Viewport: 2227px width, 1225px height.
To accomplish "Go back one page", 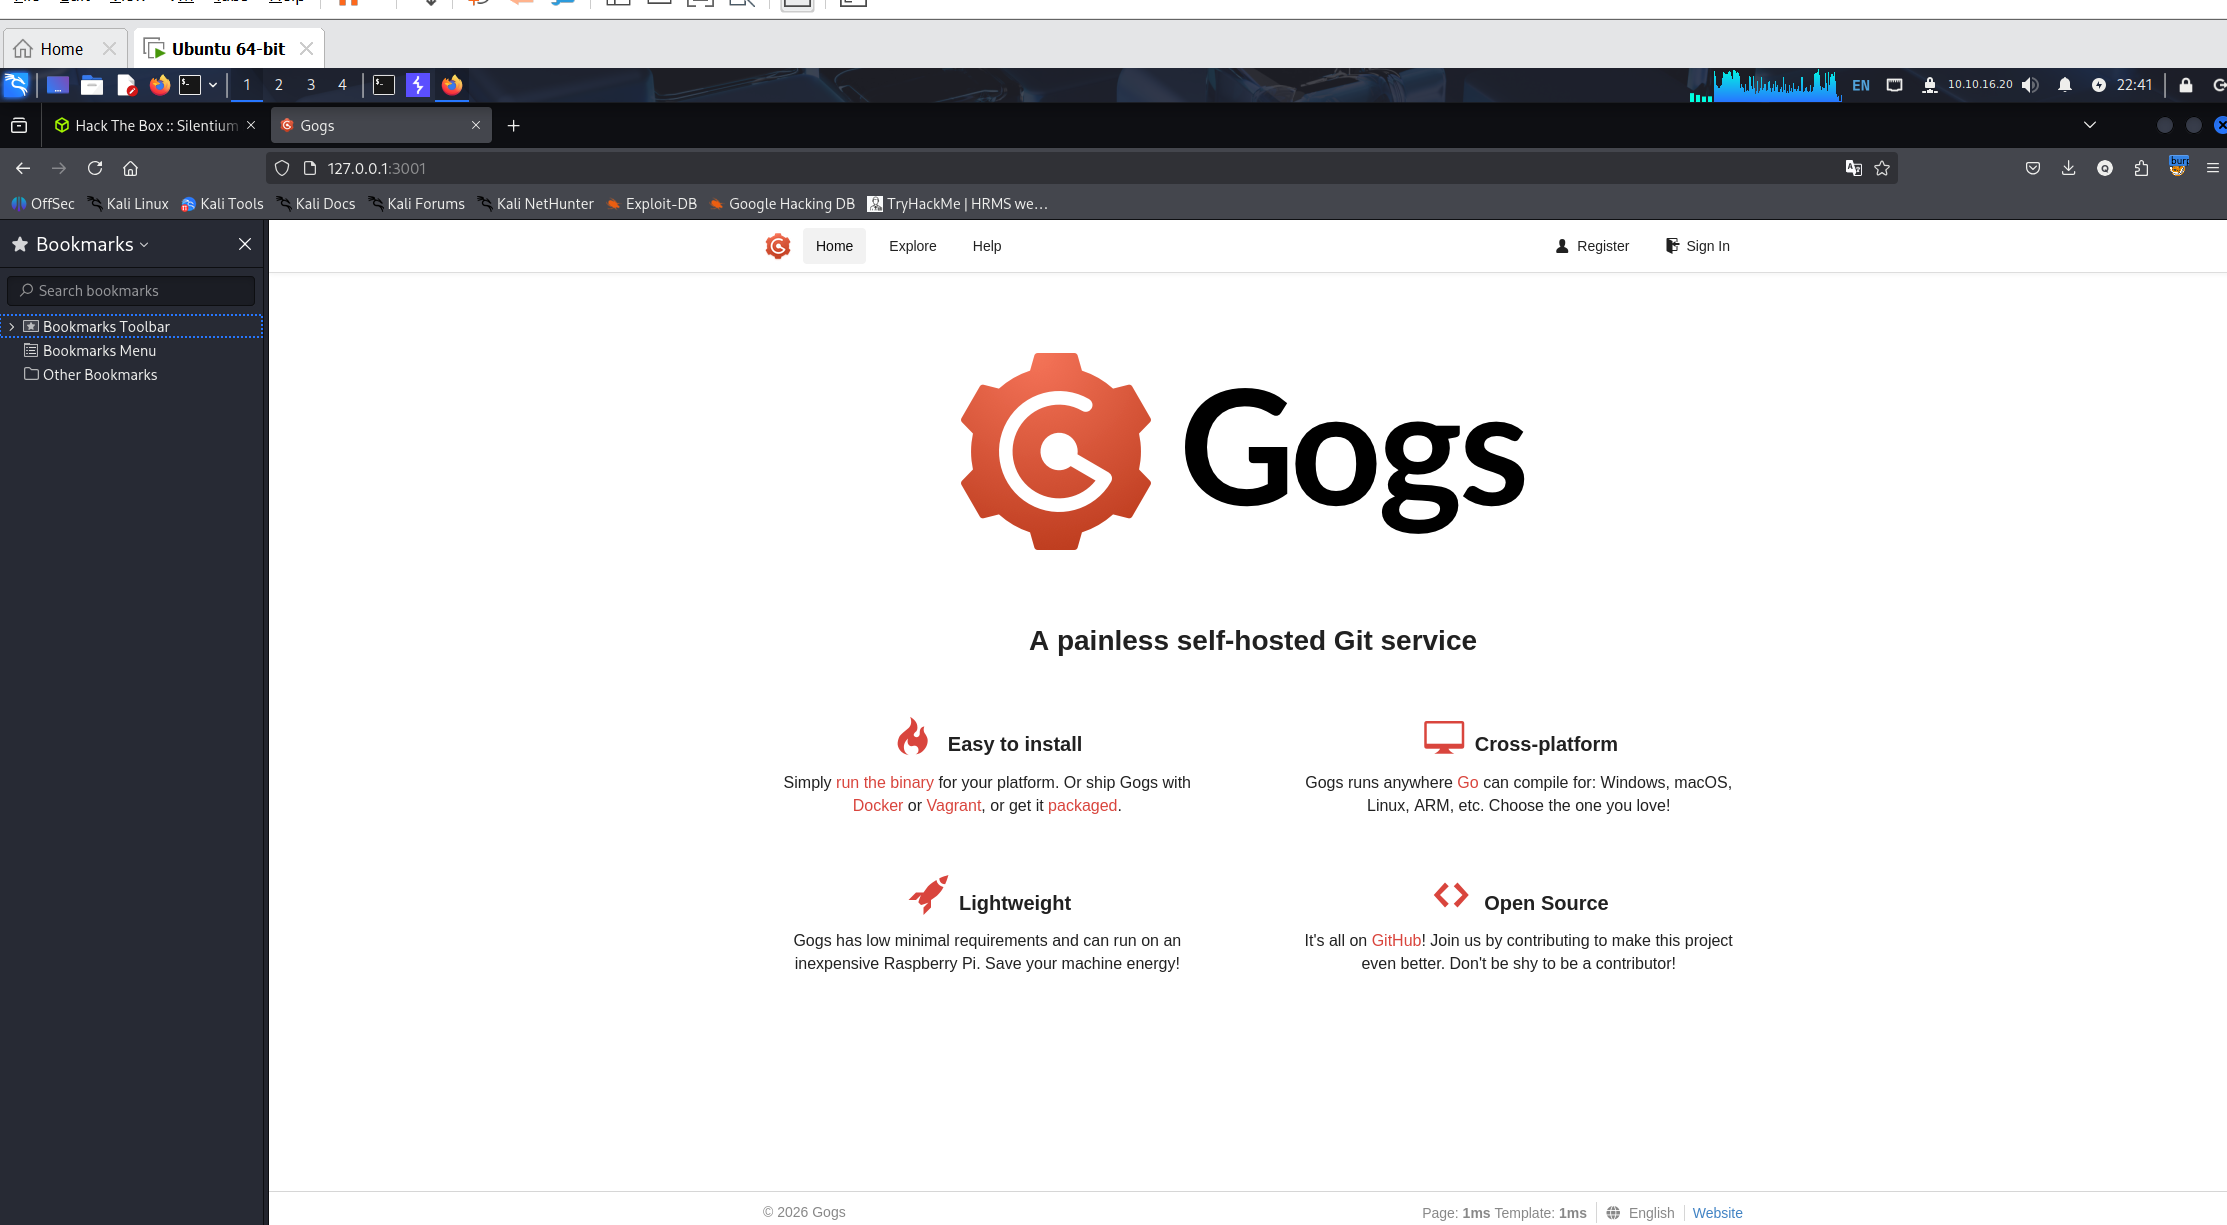I will tap(23, 168).
